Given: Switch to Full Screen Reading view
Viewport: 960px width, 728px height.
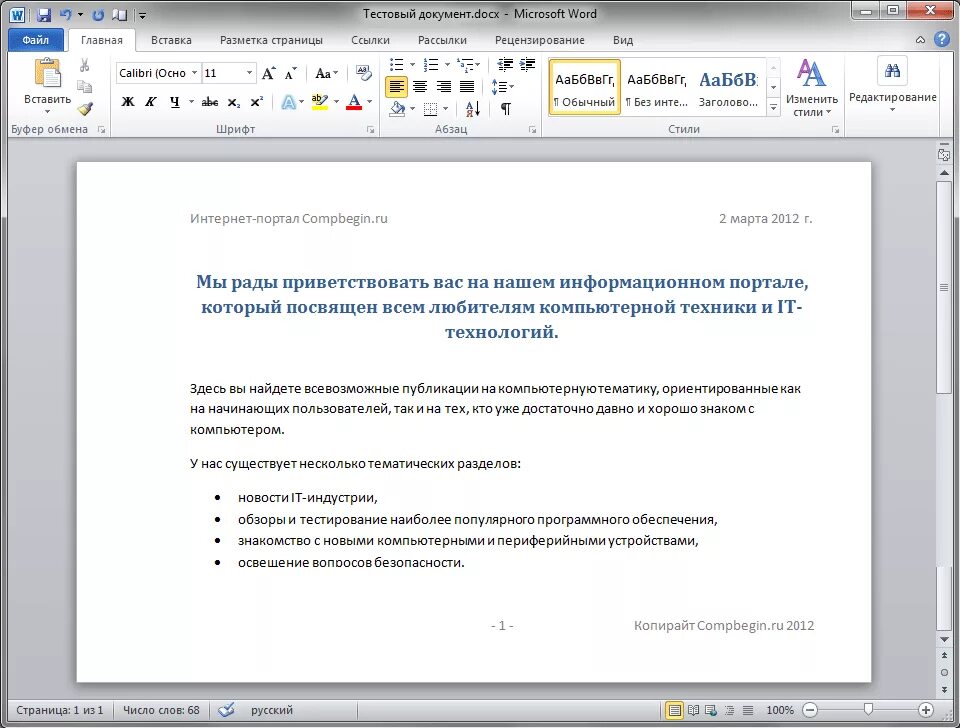Looking at the screenshot, I should tap(693, 710).
